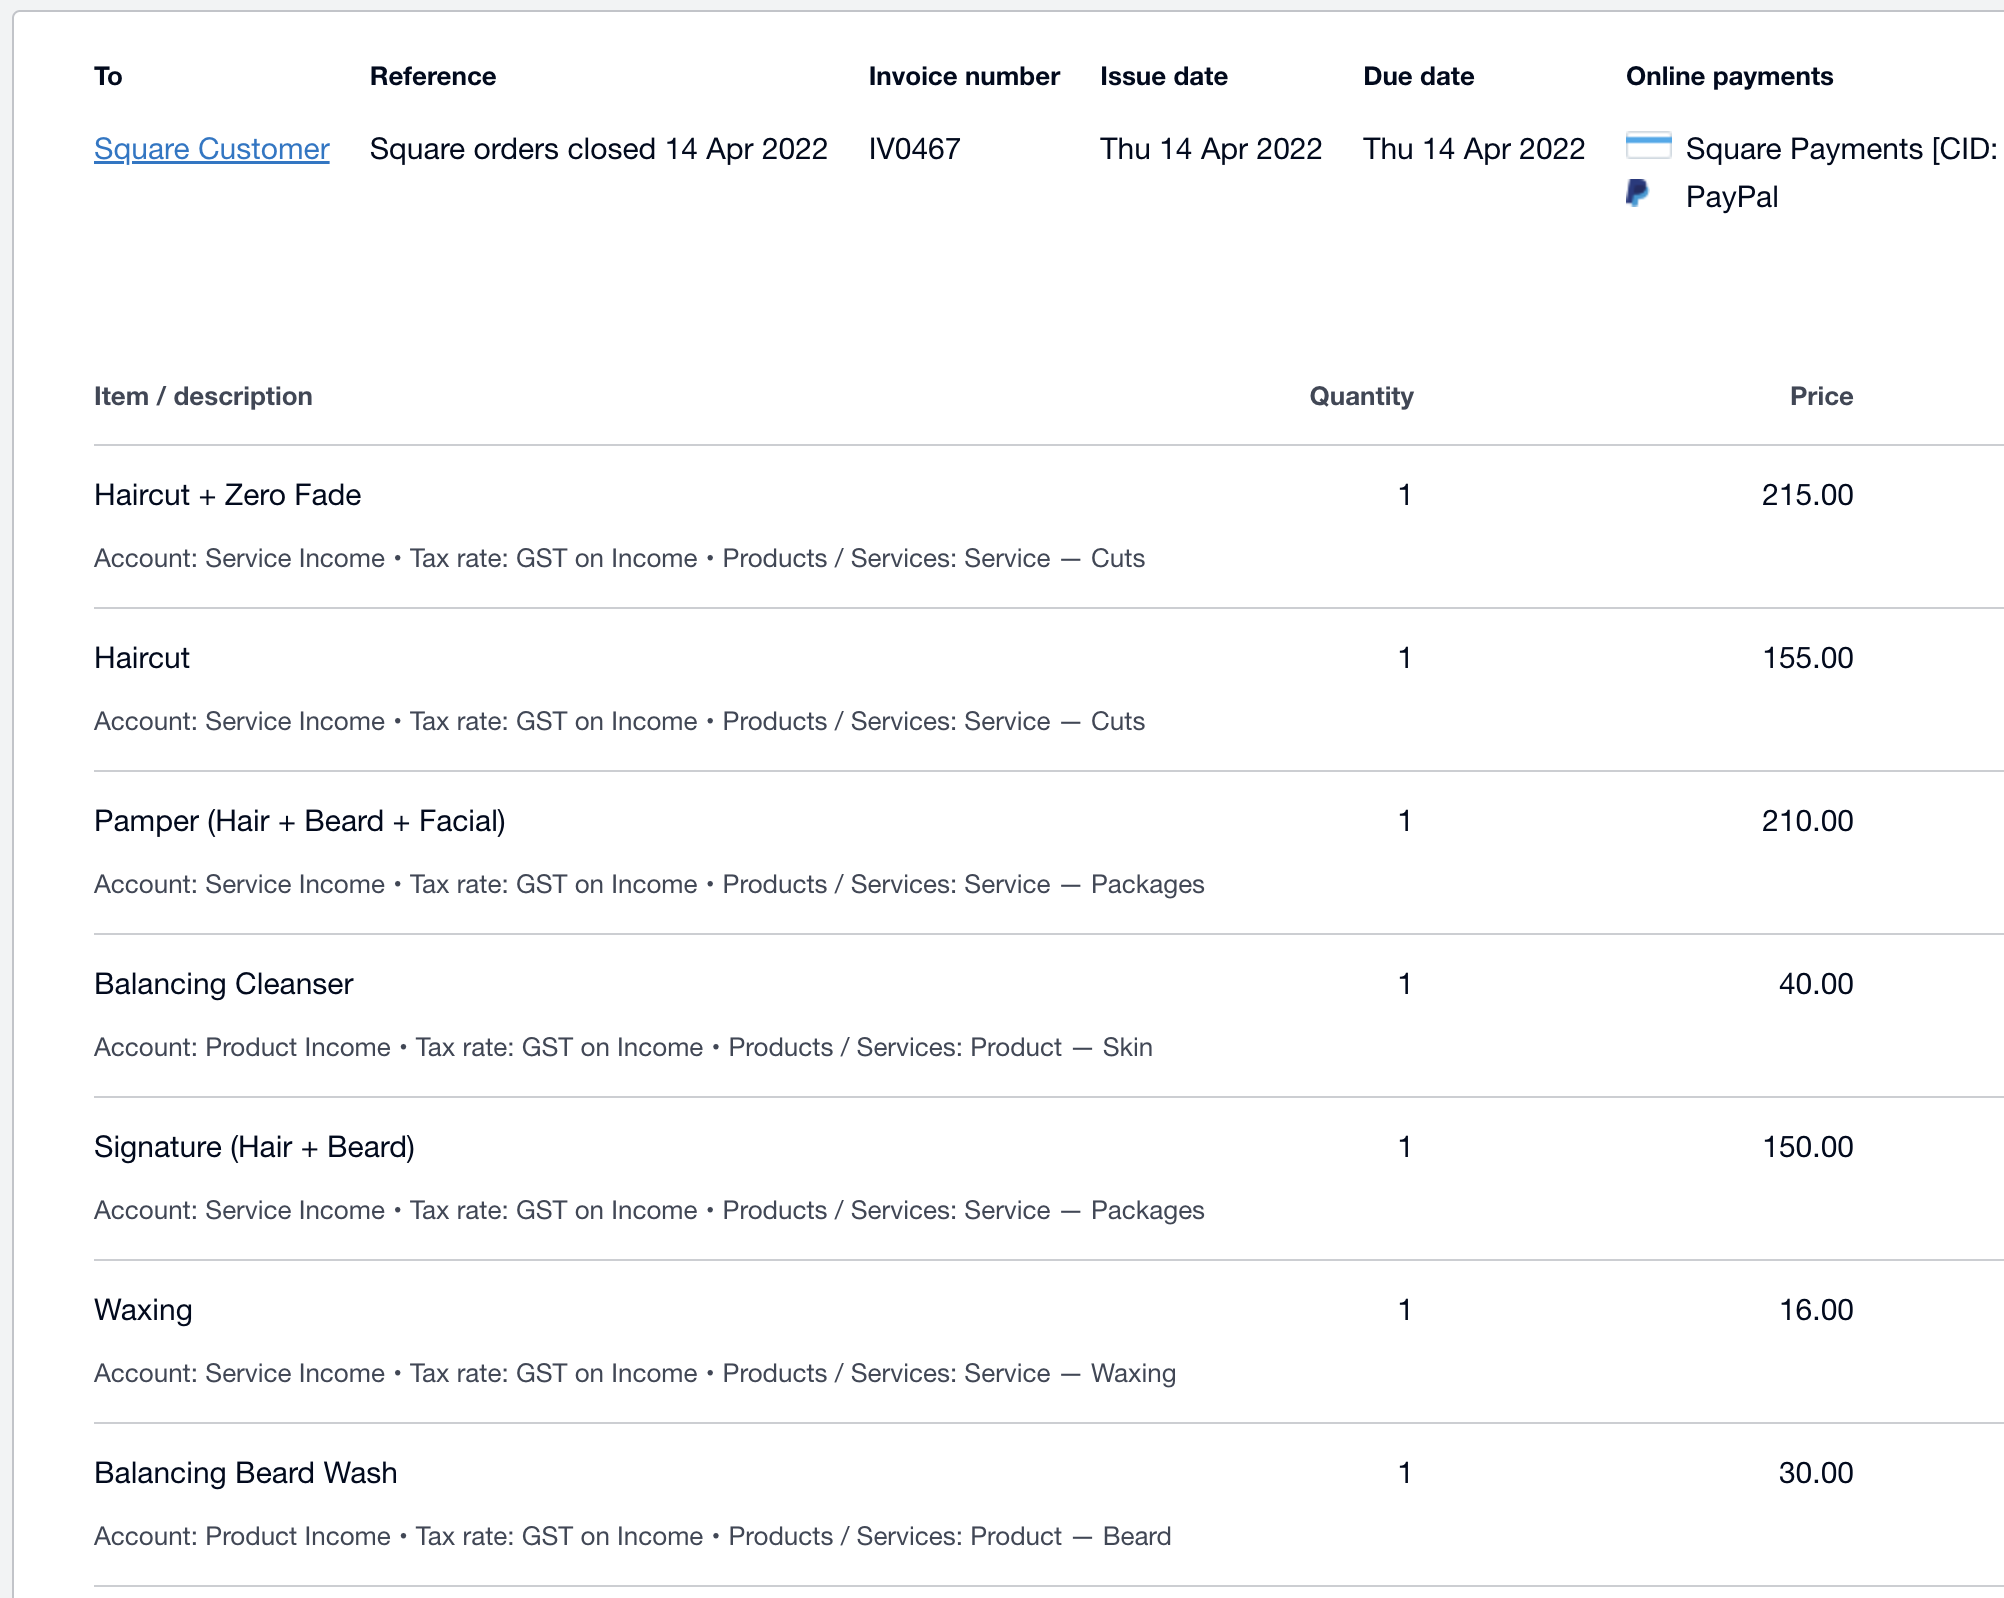Click the Square Payments card icon
Viewport: 2004px width, 1598px height.
1648,146
